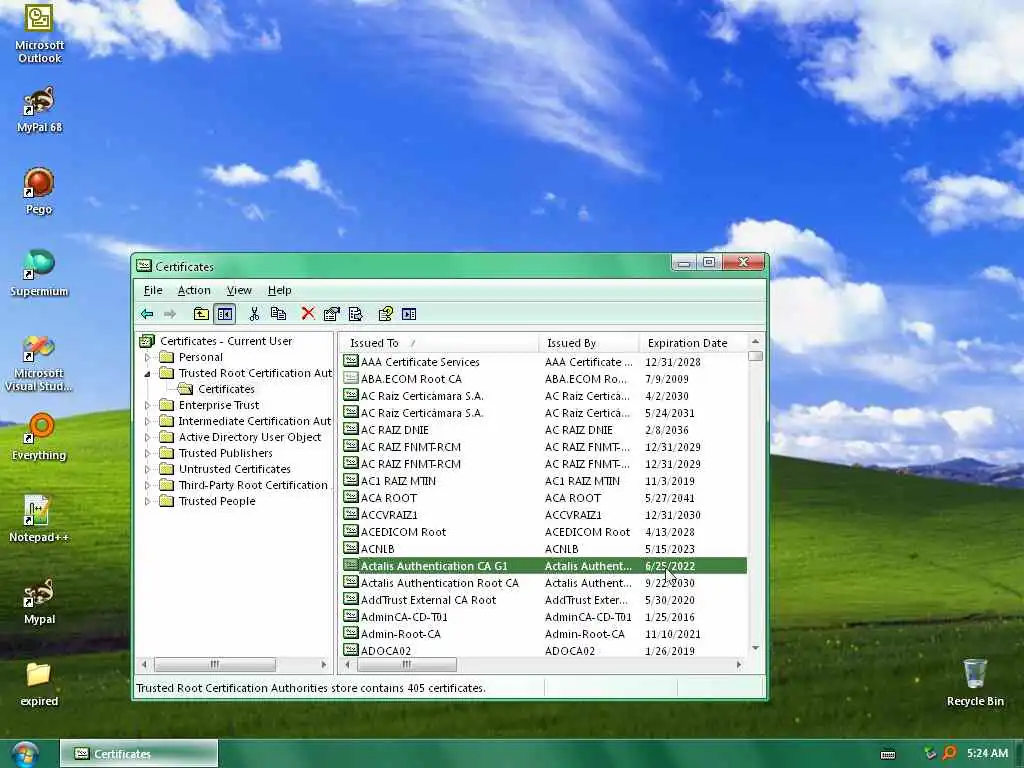Viewport: 1024px width, 768px height.
Task: Sort by the Issued To column header
Action: tap(440, 343)
